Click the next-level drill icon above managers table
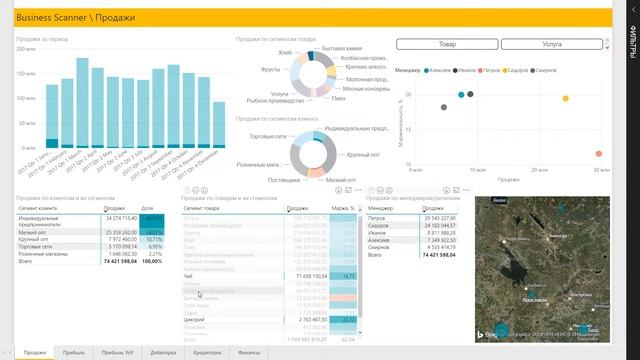 380,190
